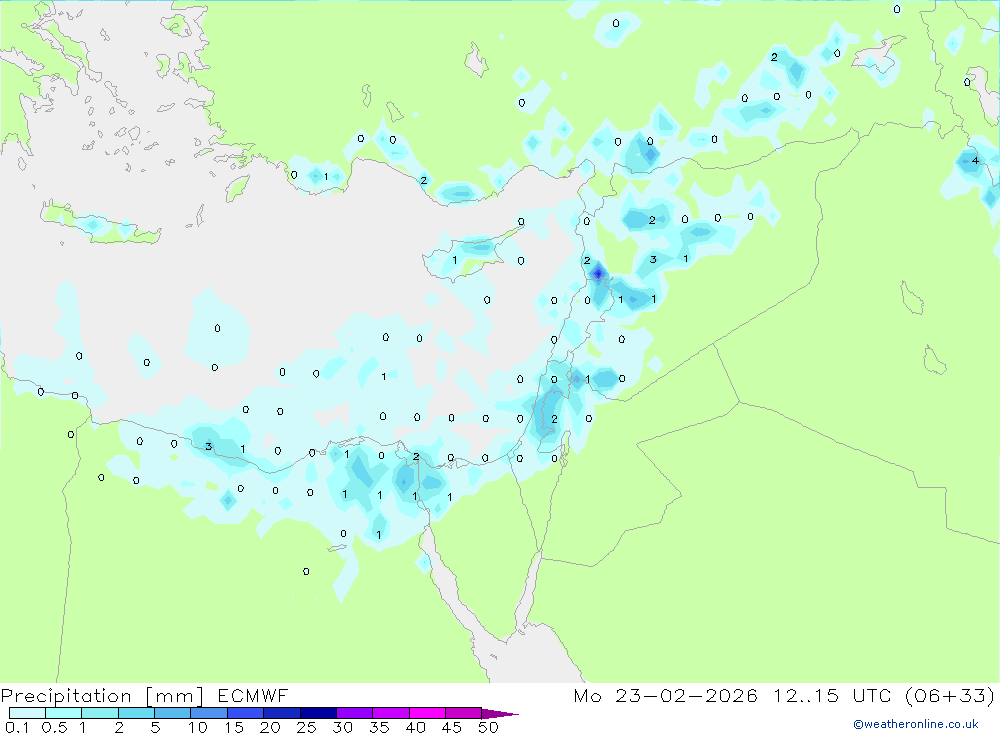This screenshot has height=733, width=1000.
Task: Click the 20–25 mm dark blue swatch
Action: point(282,713)
